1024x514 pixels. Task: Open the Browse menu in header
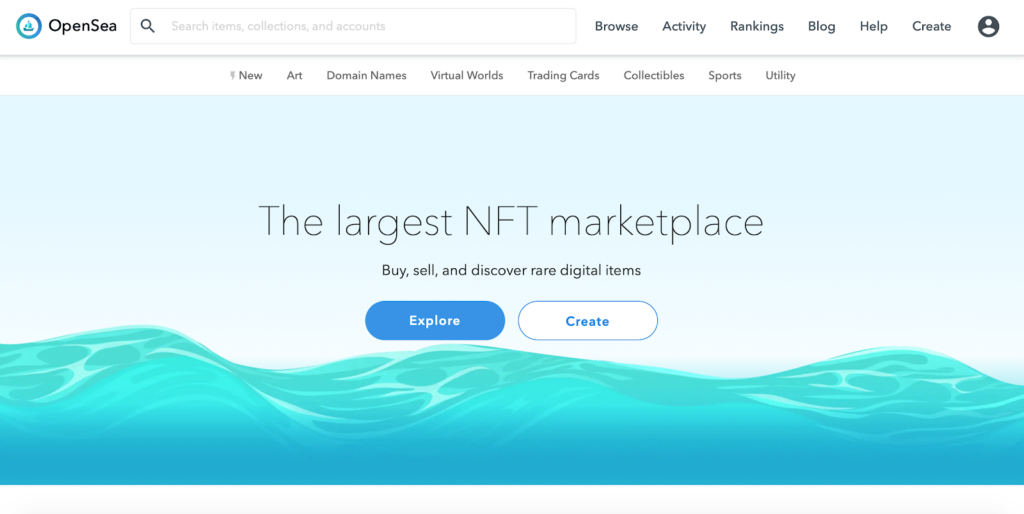click(x=616, y=26)
